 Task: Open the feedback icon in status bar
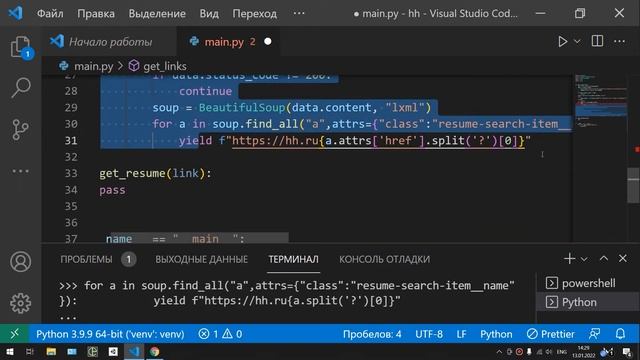pyautogui.click(x=594, y=334)
